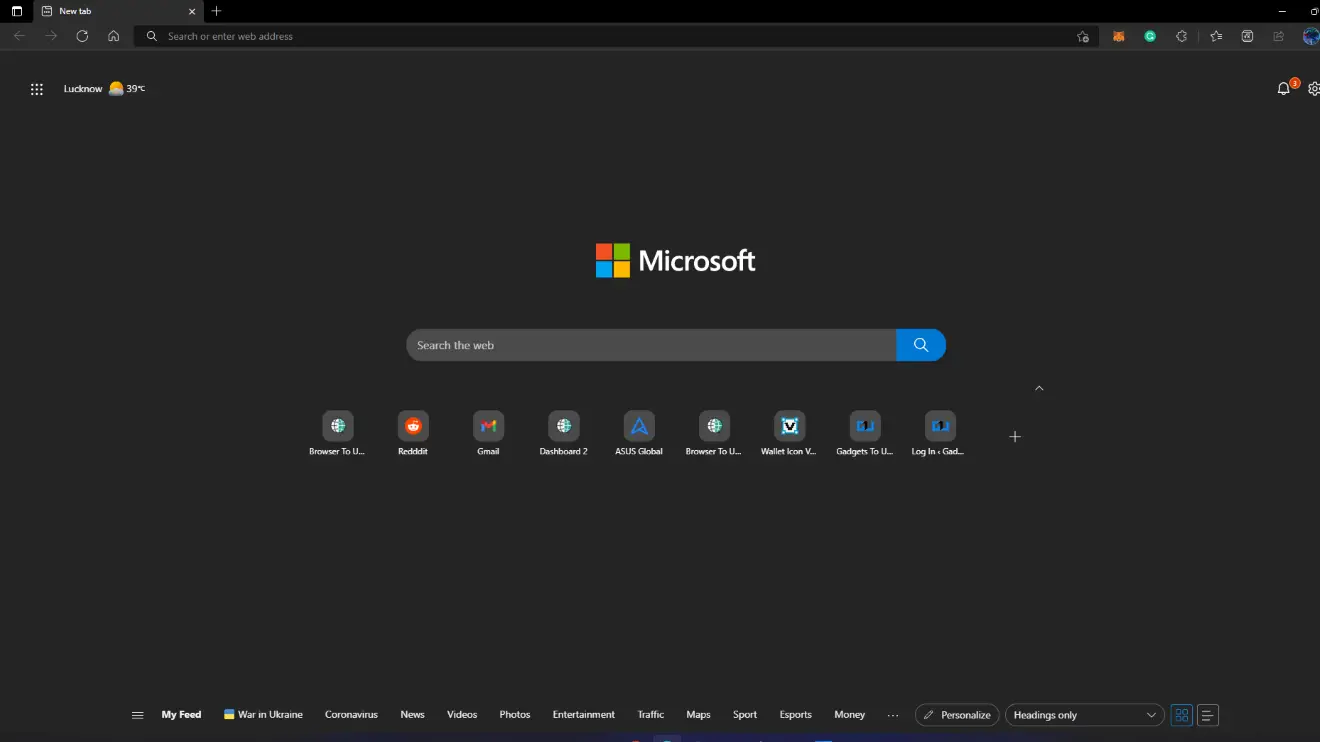1320x742 pixels.
Task: Open the profile avatar menu
Action: (x=1311, y=36)
